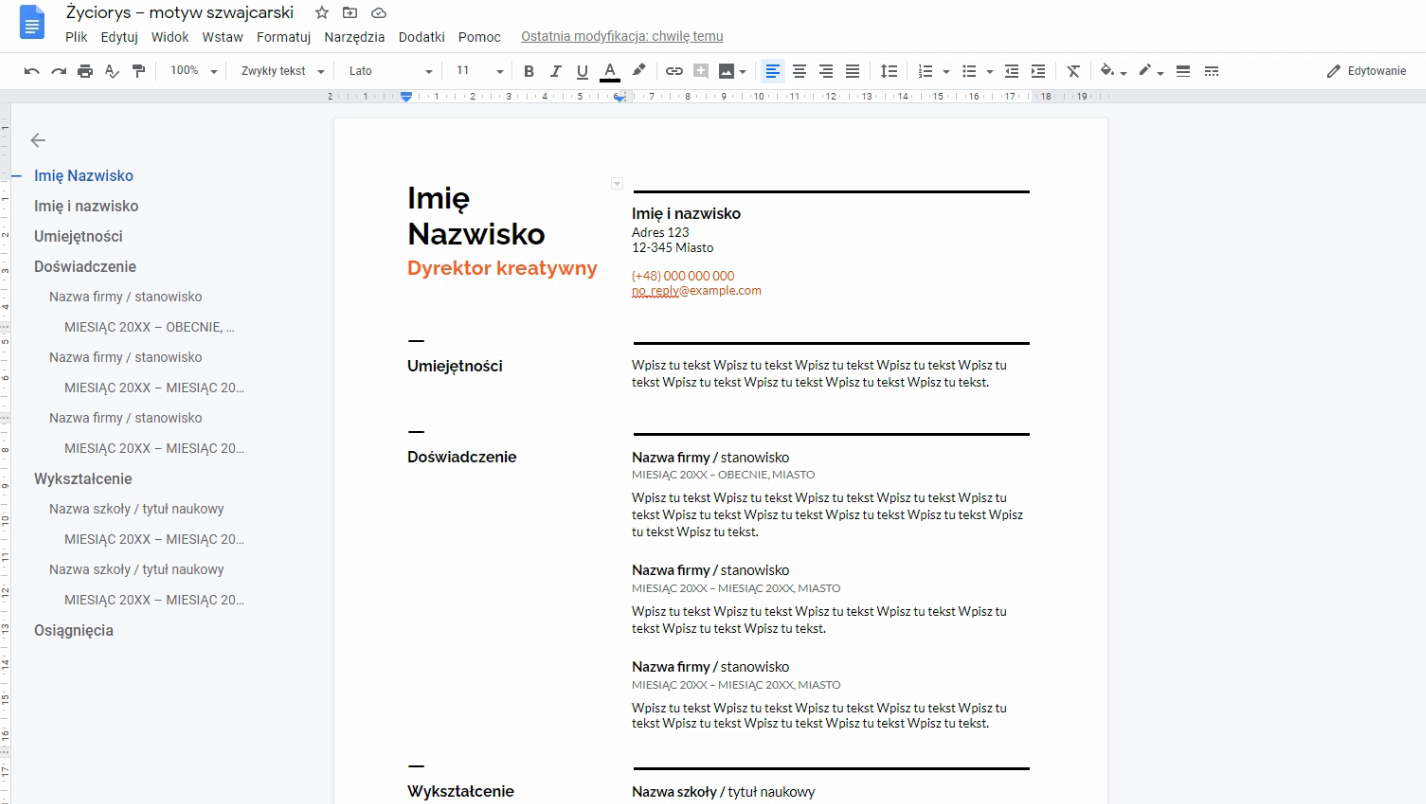Viewport: 1426px width, 804px height.
Task: Insert a link using the chain icon
Action: [x=674, y=71]
